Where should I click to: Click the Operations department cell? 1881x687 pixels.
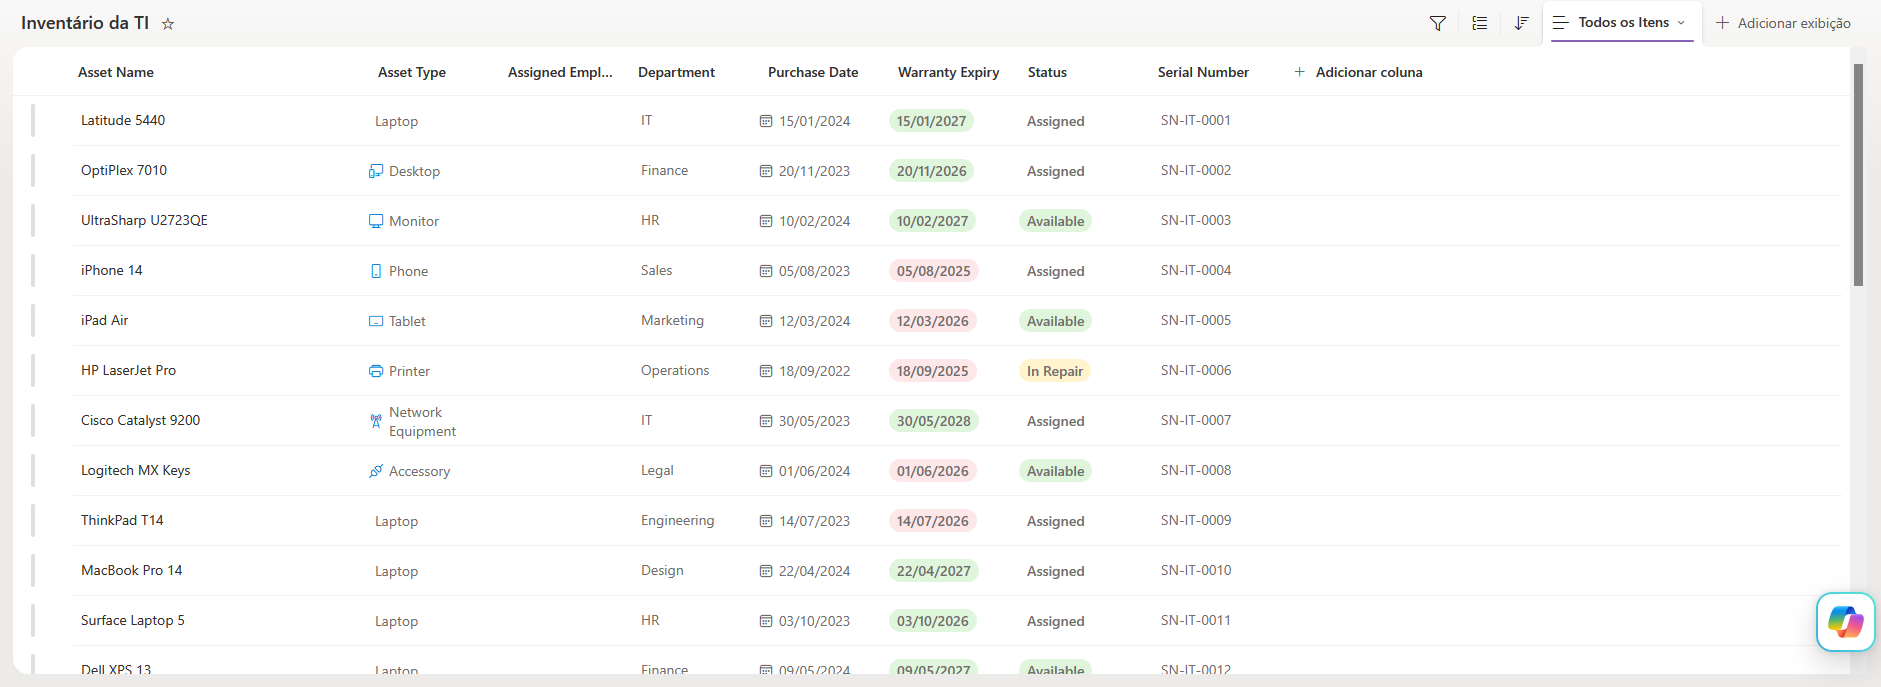(675, 370)
